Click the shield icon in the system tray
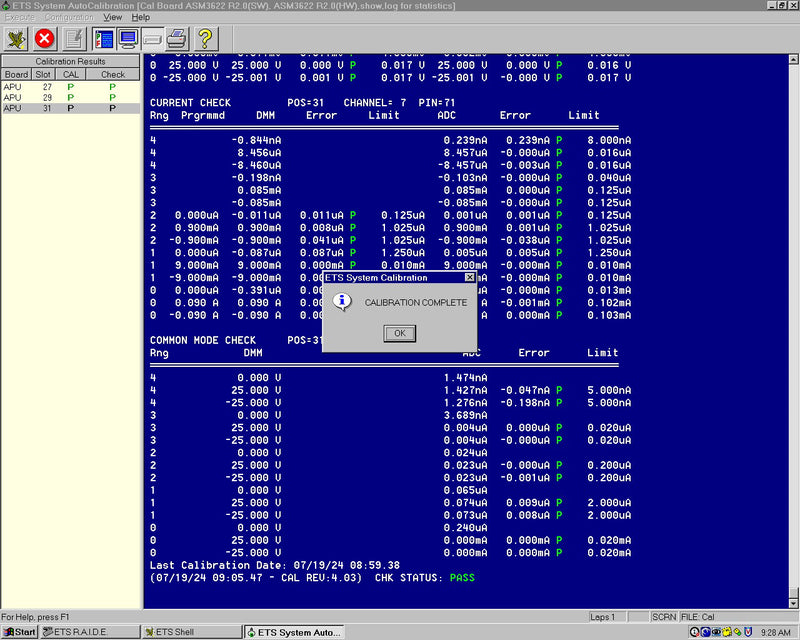Image resolution: width=800 pixels, height=640 pixels. (x=748, y=631)
